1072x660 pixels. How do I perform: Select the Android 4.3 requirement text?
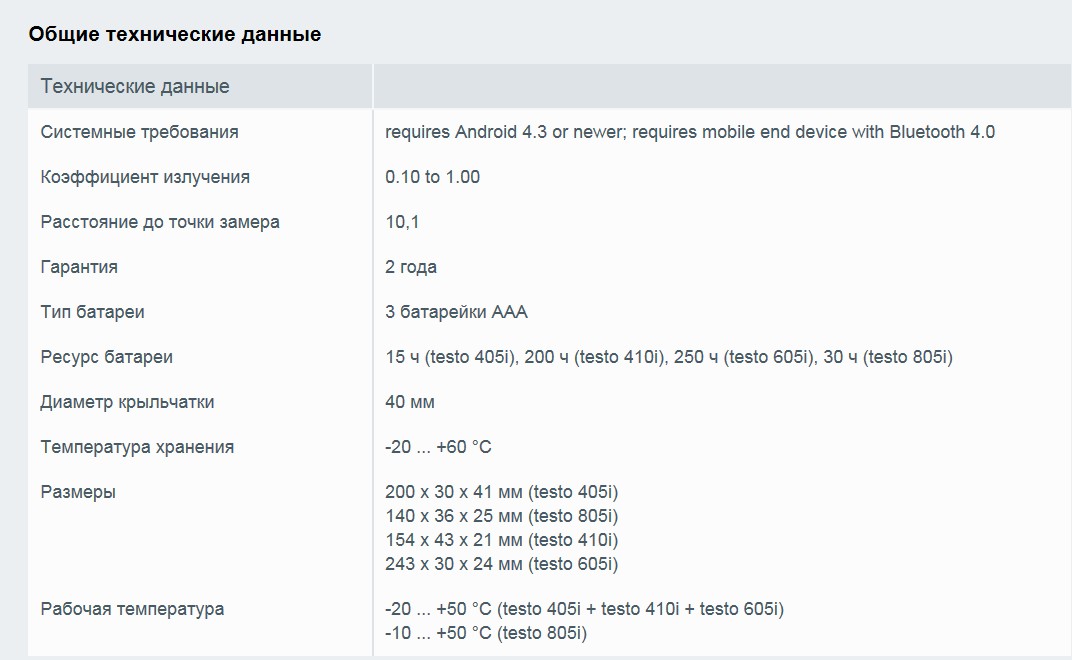click(690, 132)
